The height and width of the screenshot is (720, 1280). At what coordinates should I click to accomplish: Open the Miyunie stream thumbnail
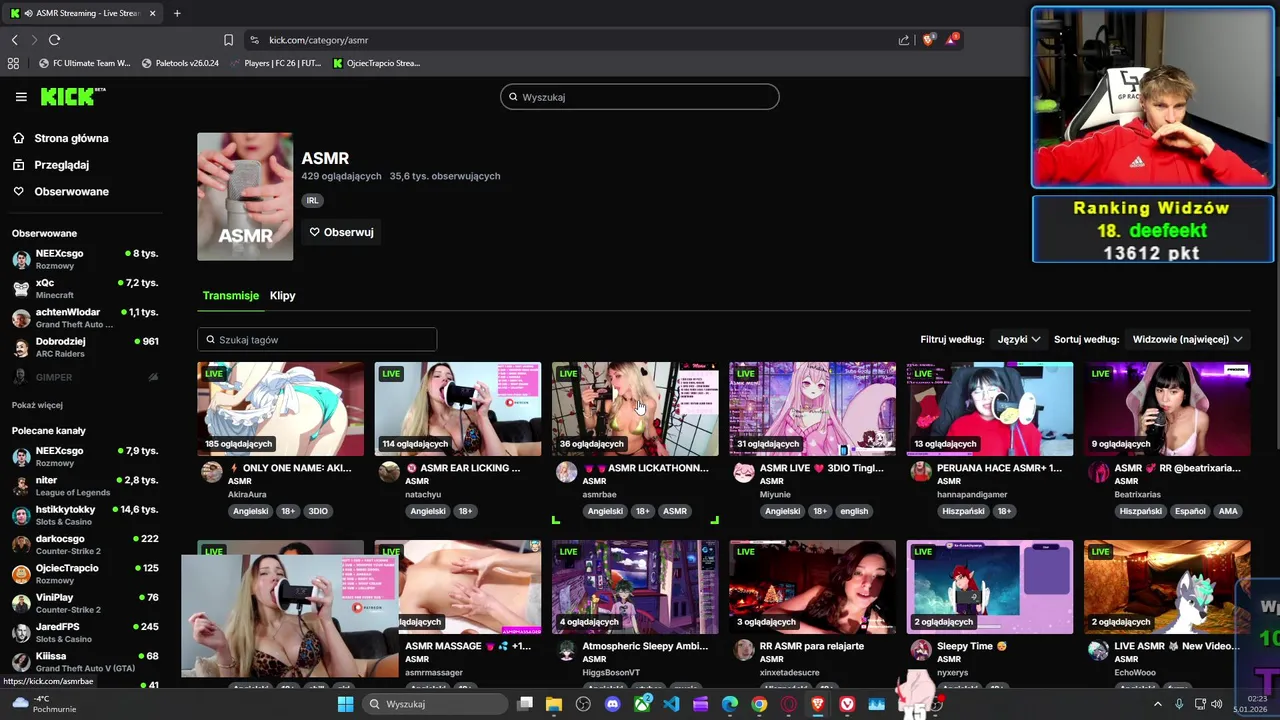click(812, 409)
